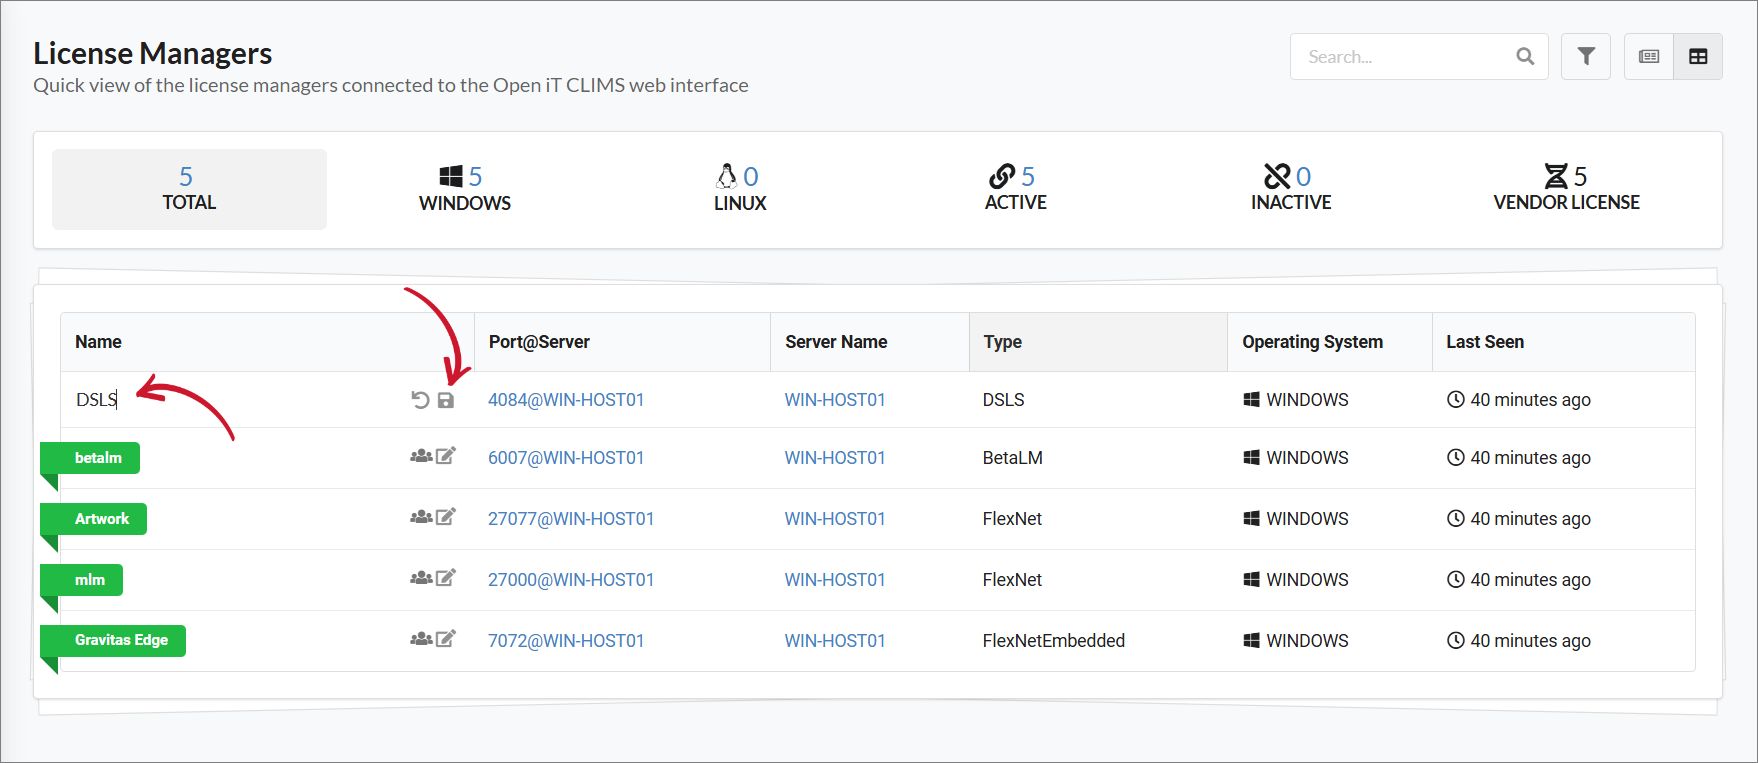Edit the mlm name

(x=446, y=577)
